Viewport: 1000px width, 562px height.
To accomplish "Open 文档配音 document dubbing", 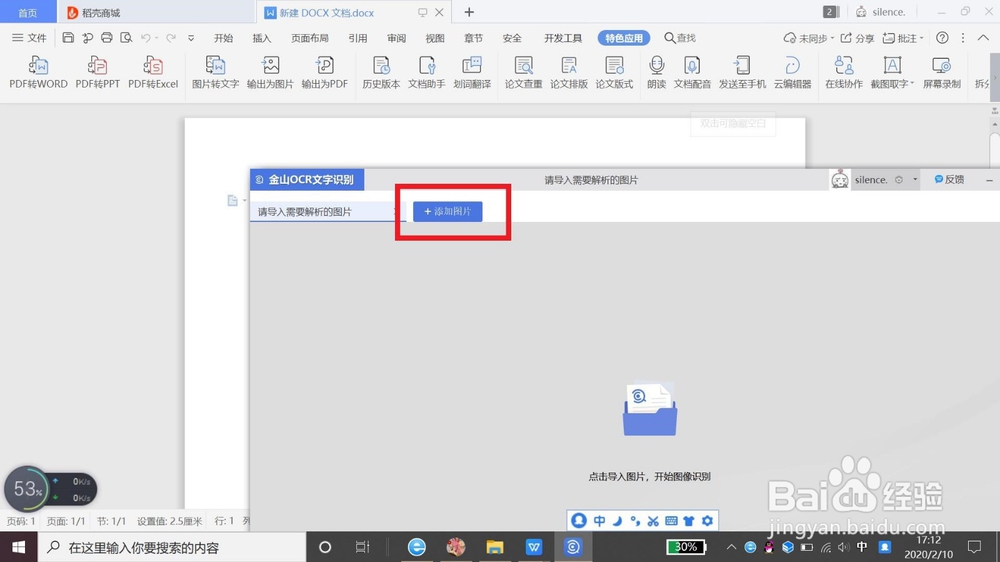I will click(x=692, y=72).
